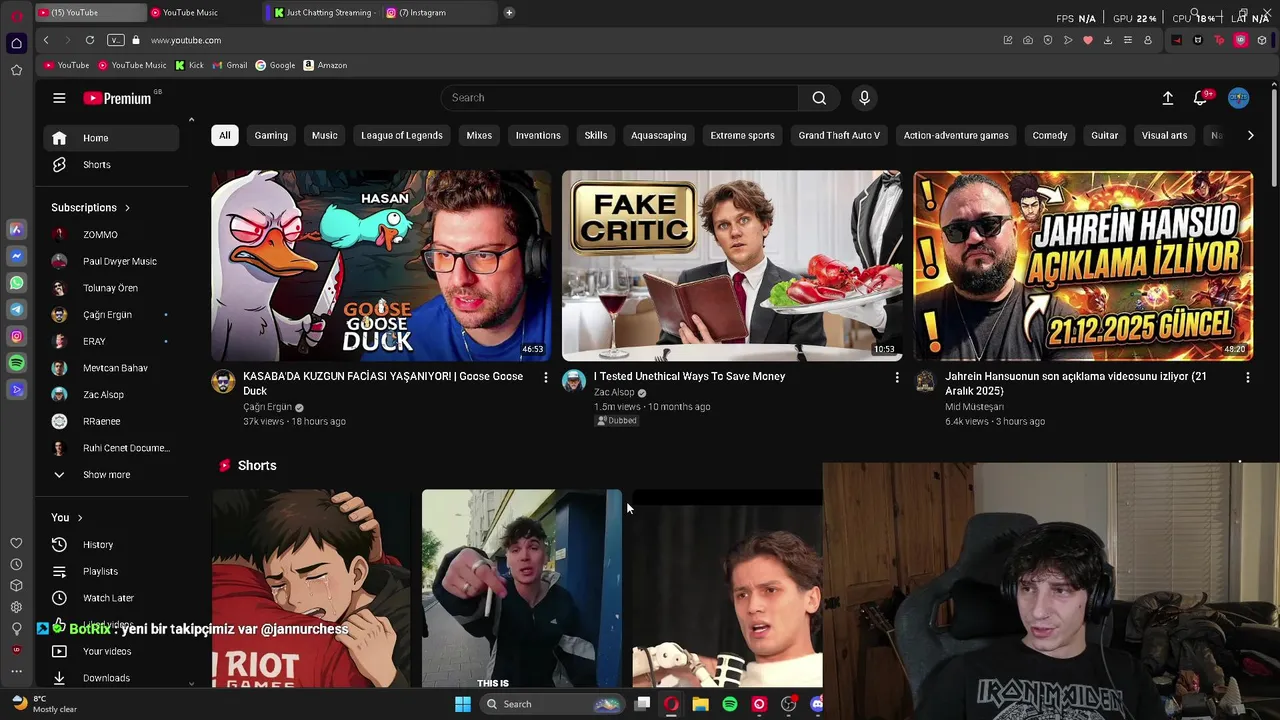
Task: Open the Kick bookmark
Action: [x=189, y=65]
